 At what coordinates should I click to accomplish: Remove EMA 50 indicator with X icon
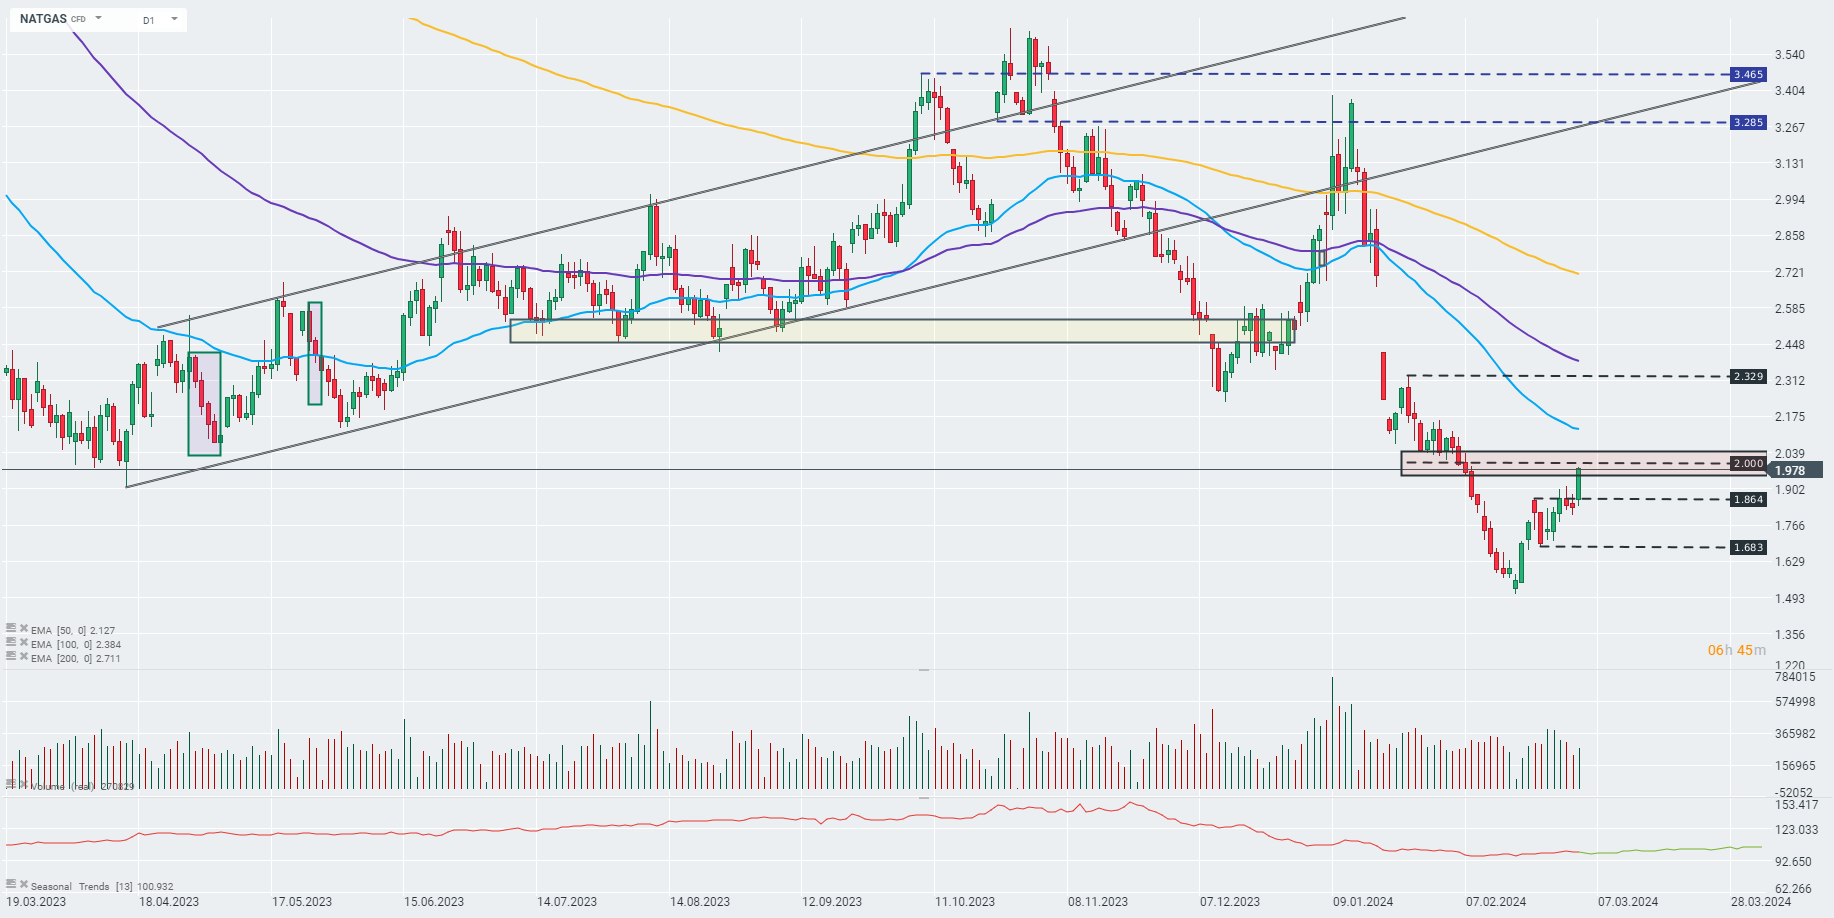point(23,629)
